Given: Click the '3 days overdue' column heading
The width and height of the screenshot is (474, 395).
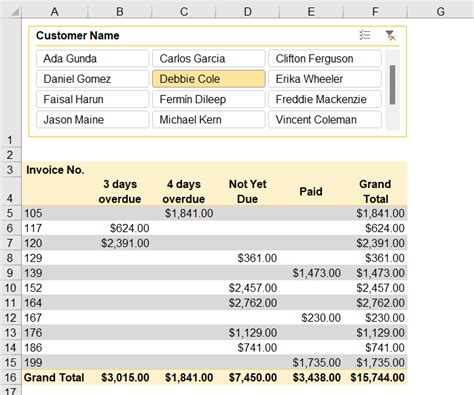Looking at the screenshot, I should [x=120, y=191].
